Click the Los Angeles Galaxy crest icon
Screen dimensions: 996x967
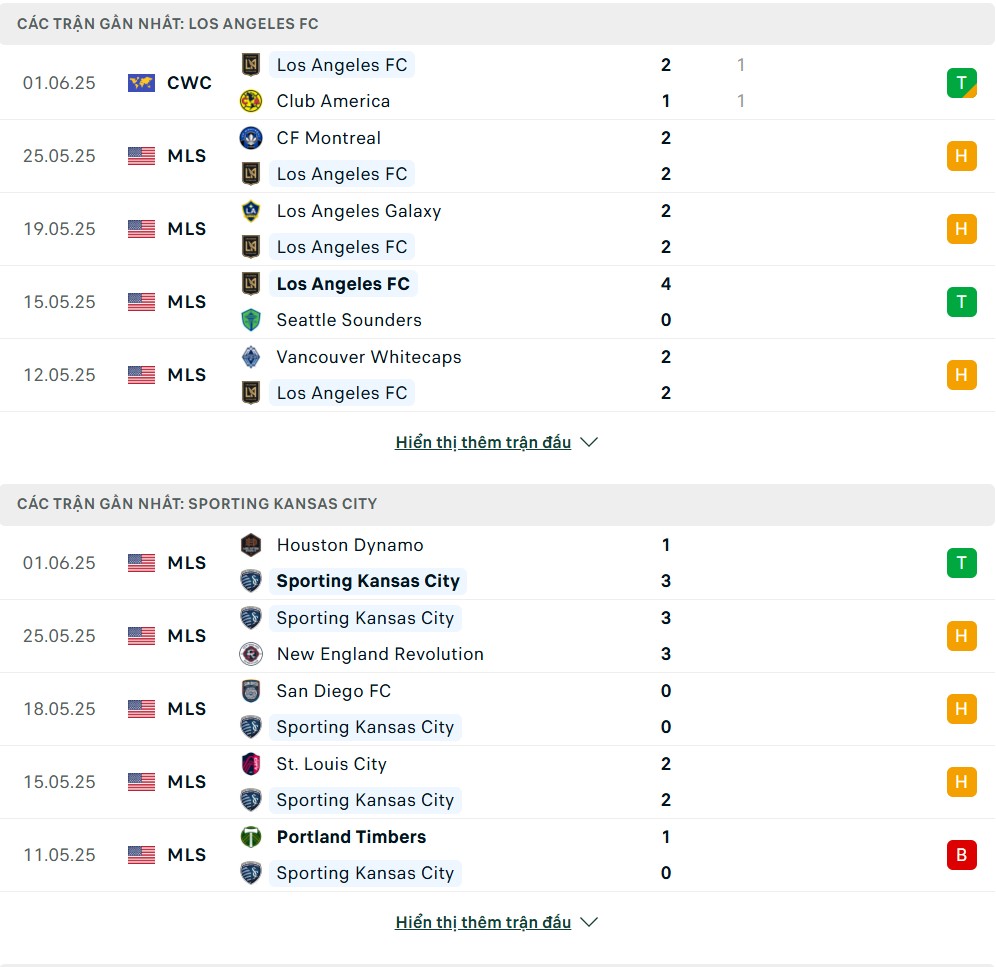pos(251,211)
